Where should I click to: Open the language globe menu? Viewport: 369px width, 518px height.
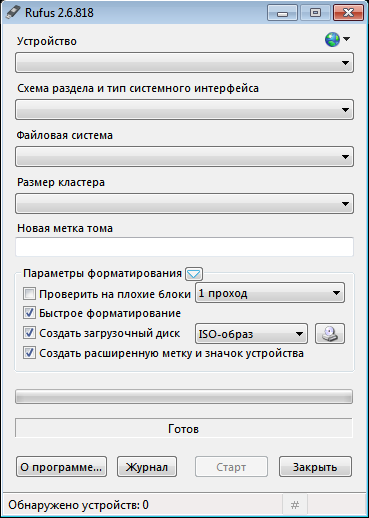(x=337, y=40)
